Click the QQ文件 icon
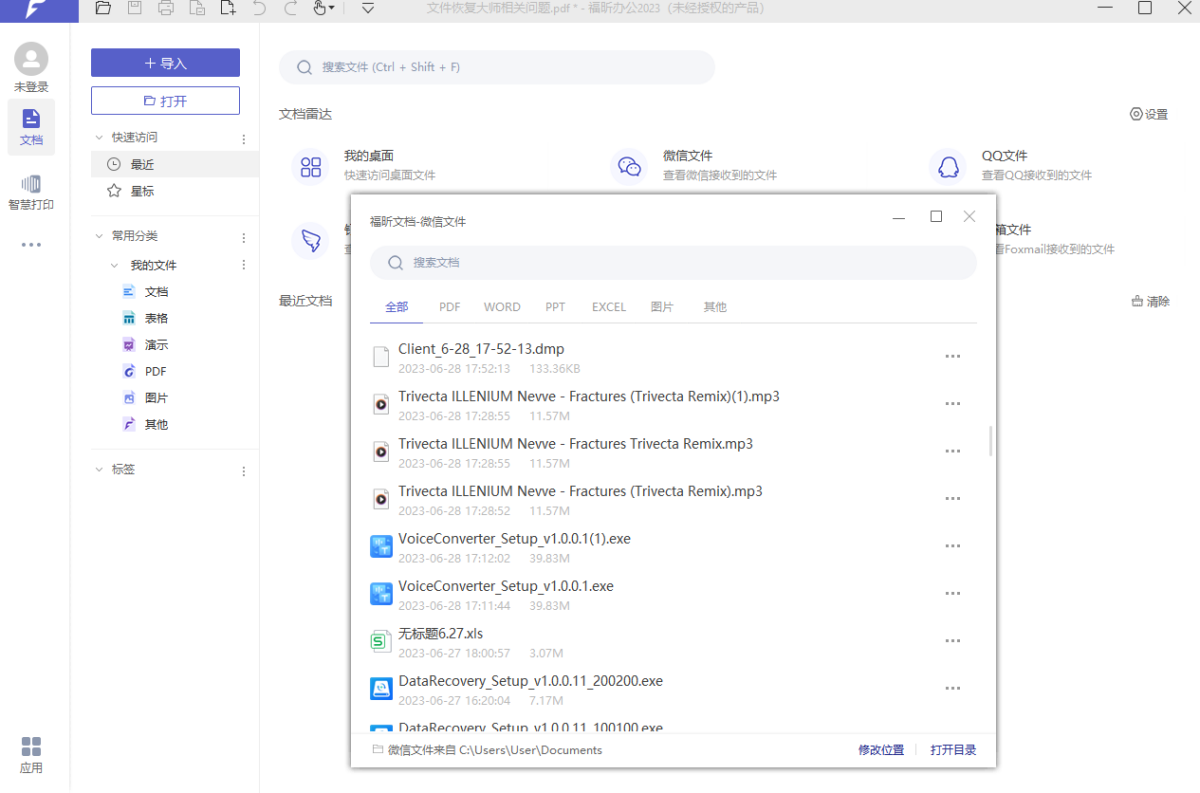The image size is (1200, 793). click(948, 167)
